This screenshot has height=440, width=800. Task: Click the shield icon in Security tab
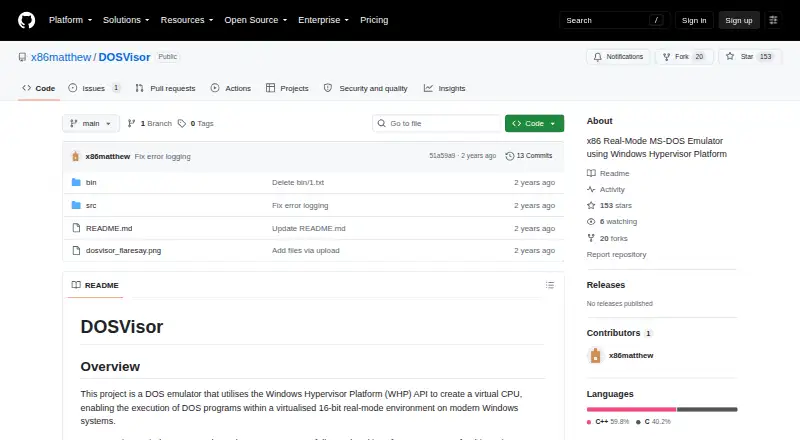point(328,88)
